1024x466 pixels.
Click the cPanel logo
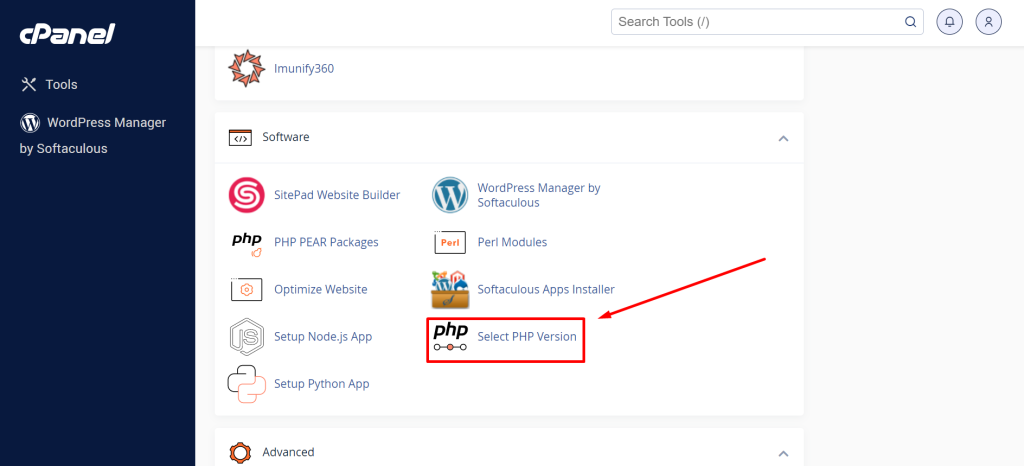coord(67,34)
